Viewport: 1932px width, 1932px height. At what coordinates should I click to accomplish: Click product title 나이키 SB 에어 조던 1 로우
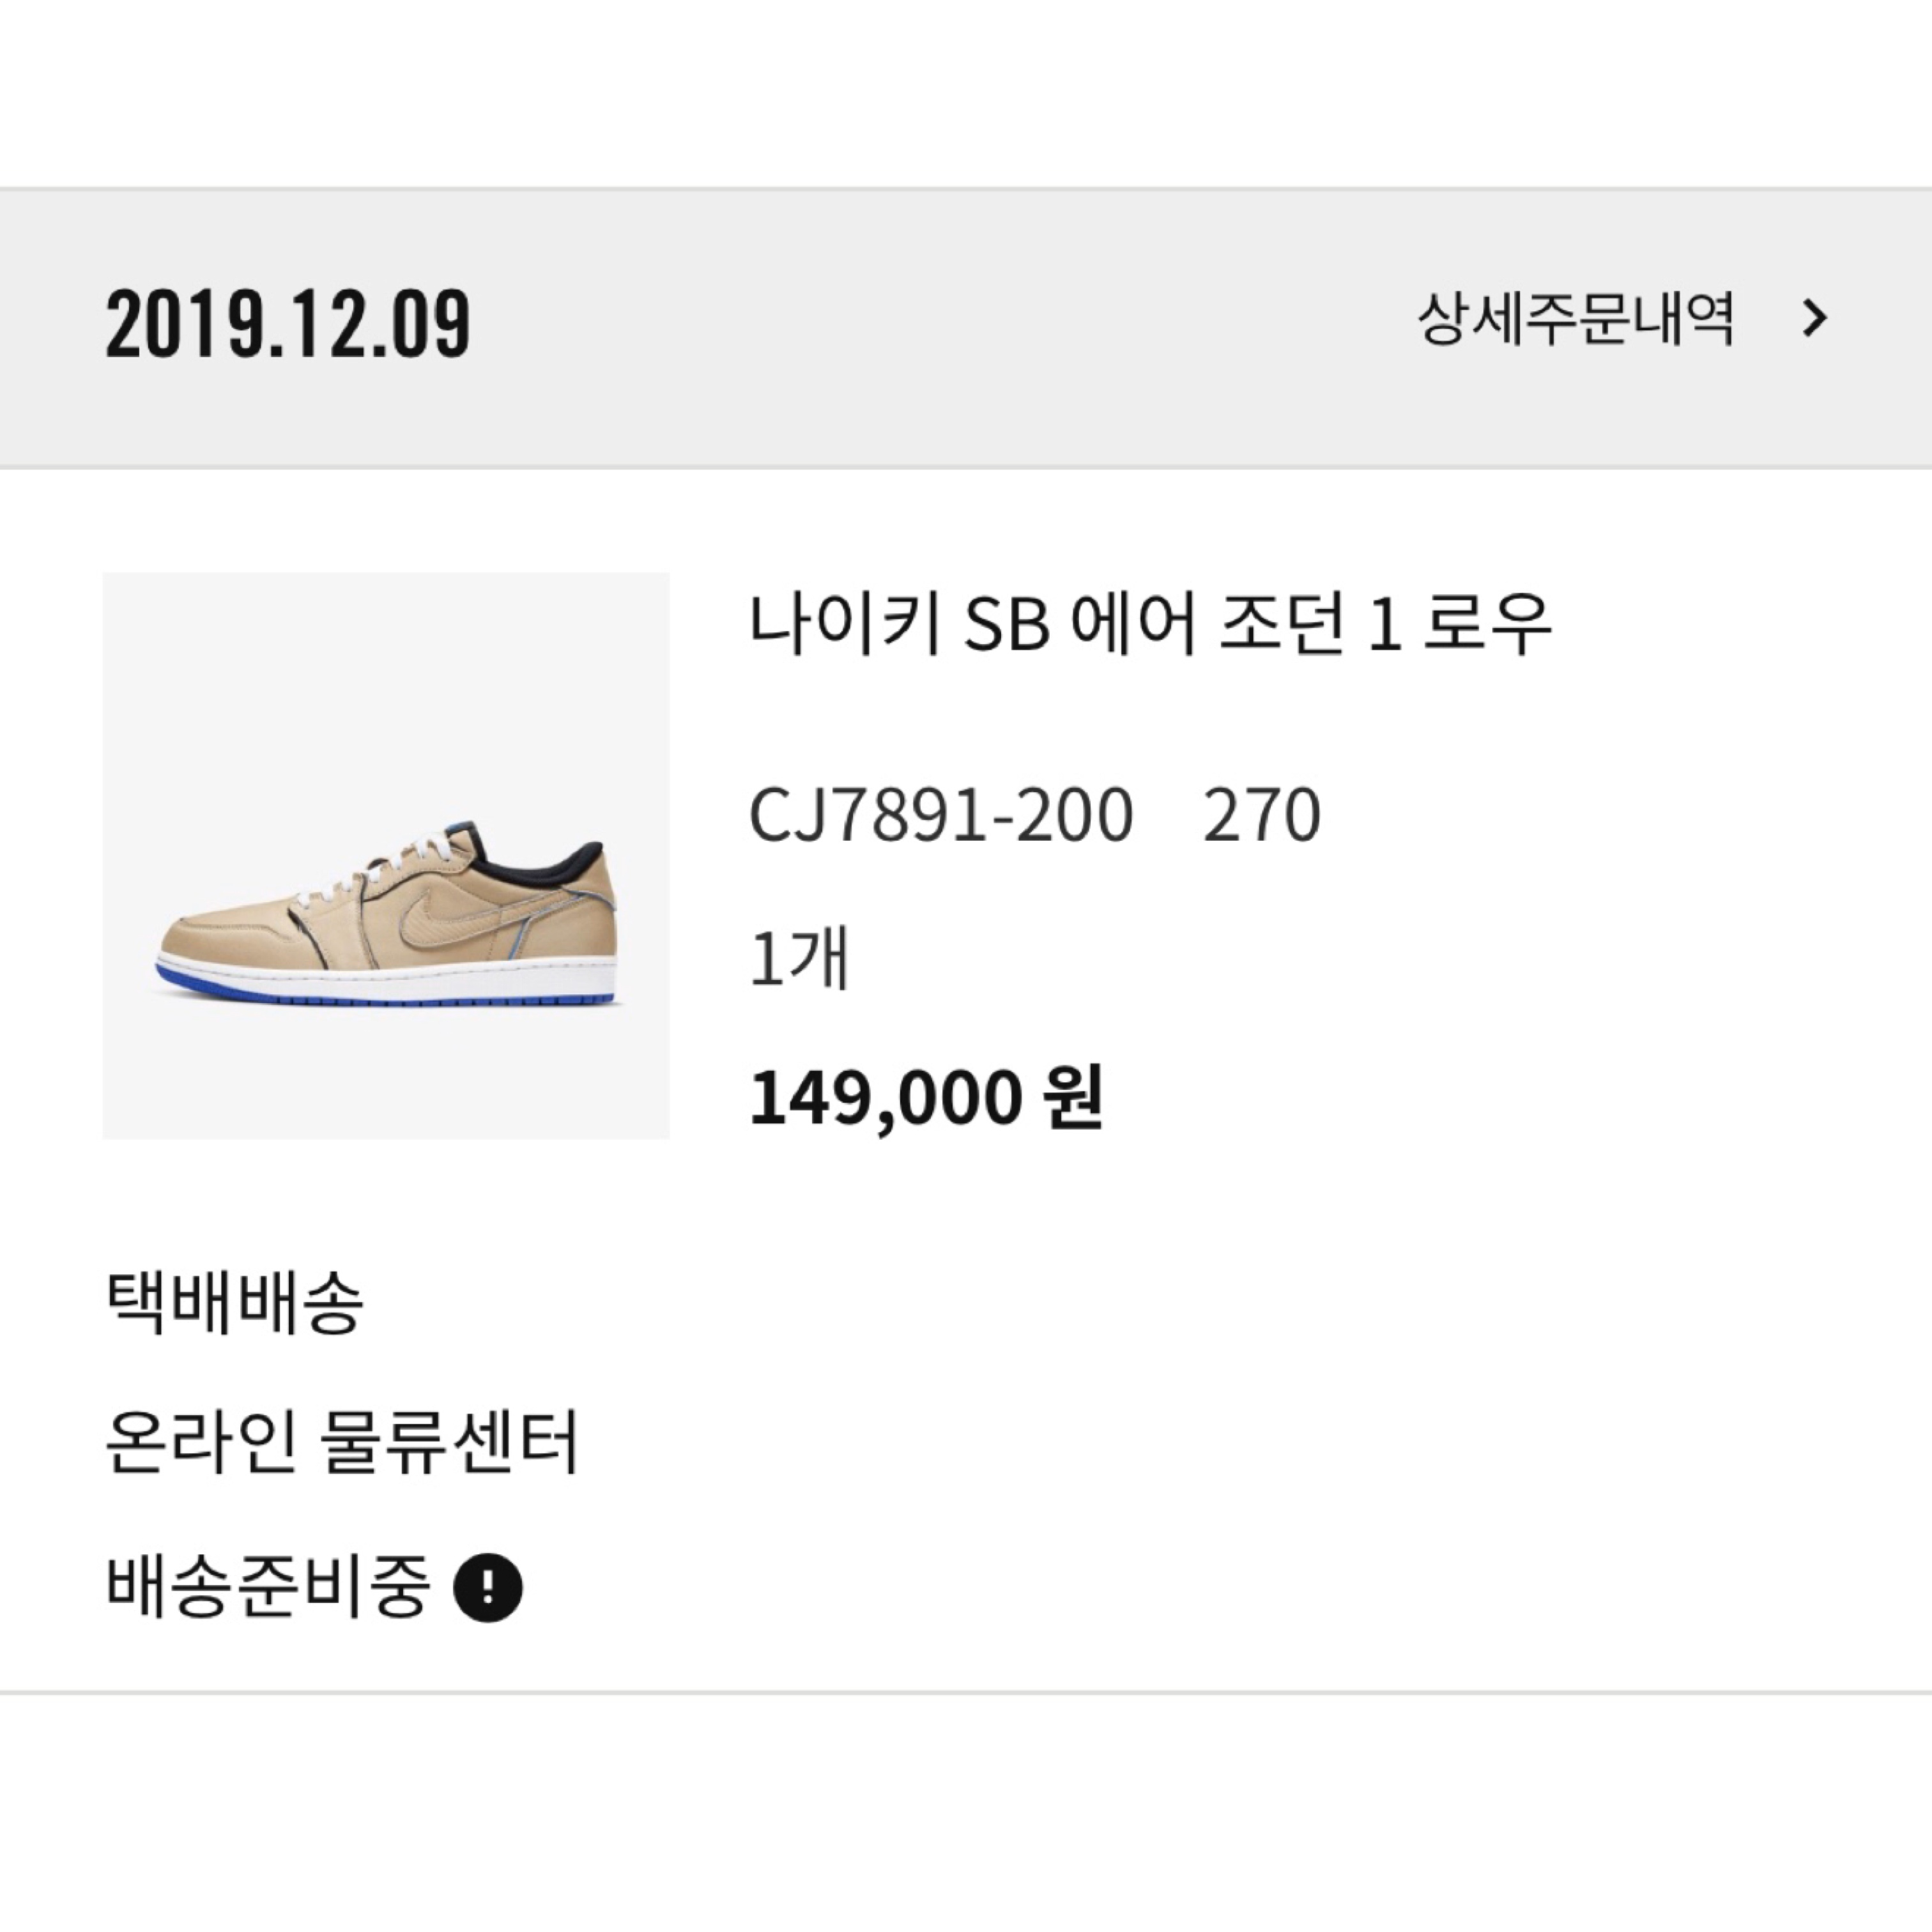1150,624
